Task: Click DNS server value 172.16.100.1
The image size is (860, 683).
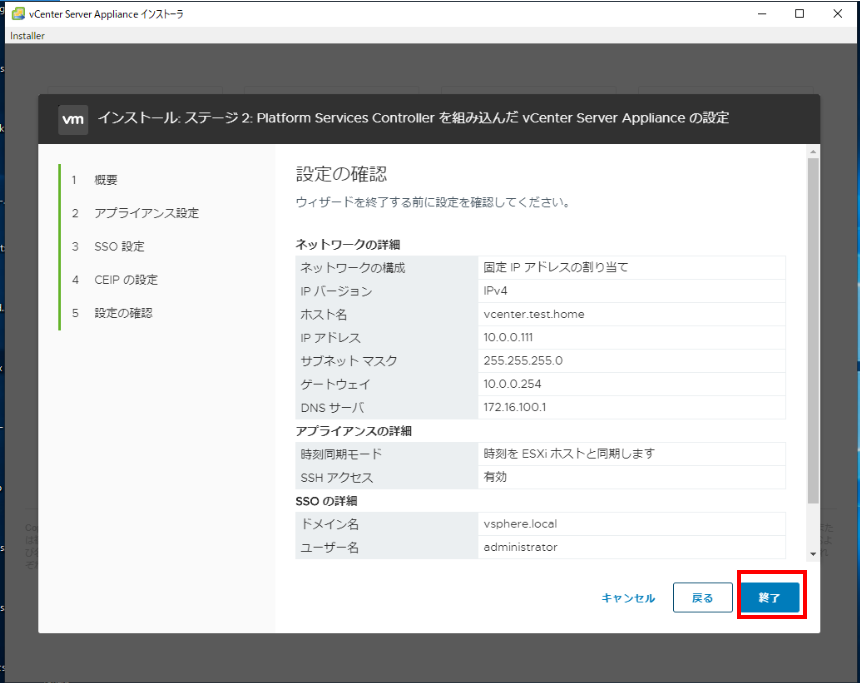Action: [x=514, y=407]
